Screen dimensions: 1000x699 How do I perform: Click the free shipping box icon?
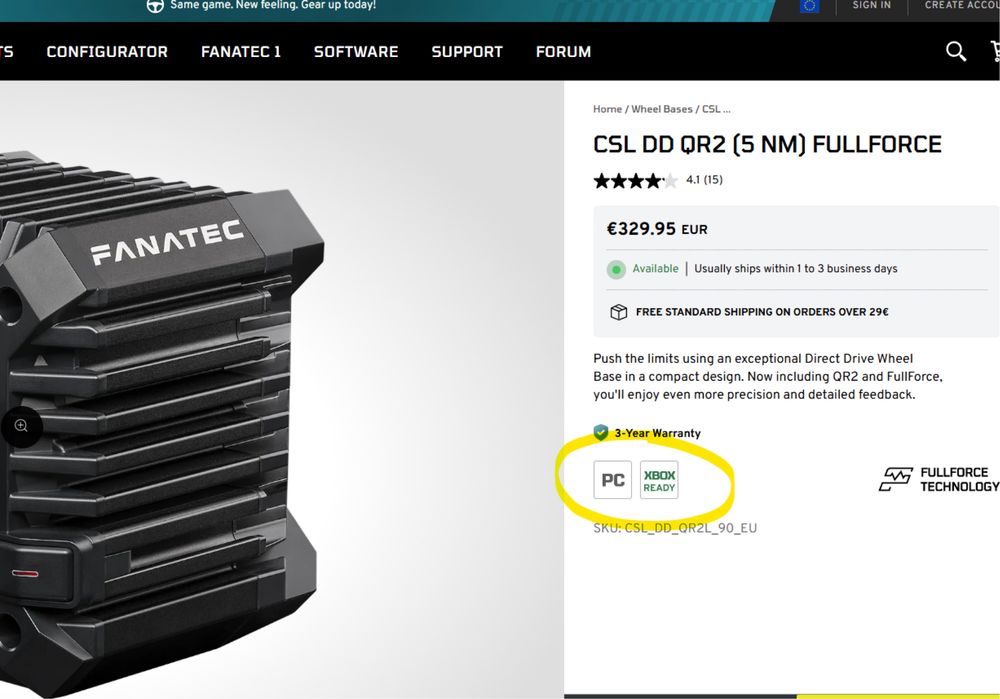point(619,312)
